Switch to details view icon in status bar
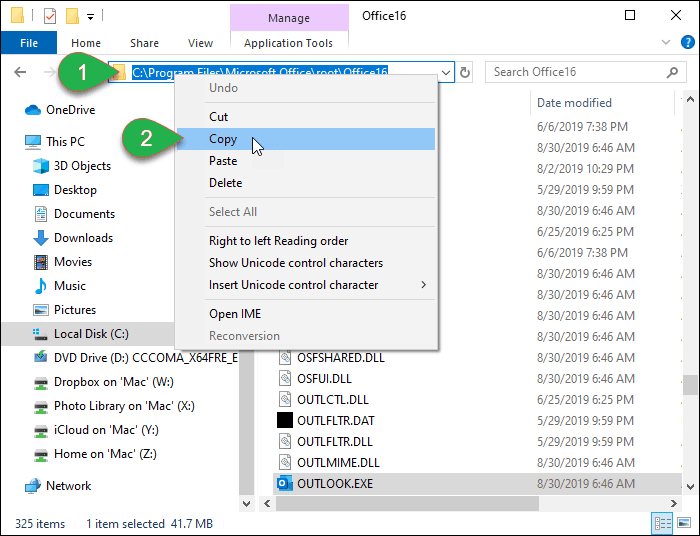The width and height of the screenshot is (700, 536). point(662,523)
